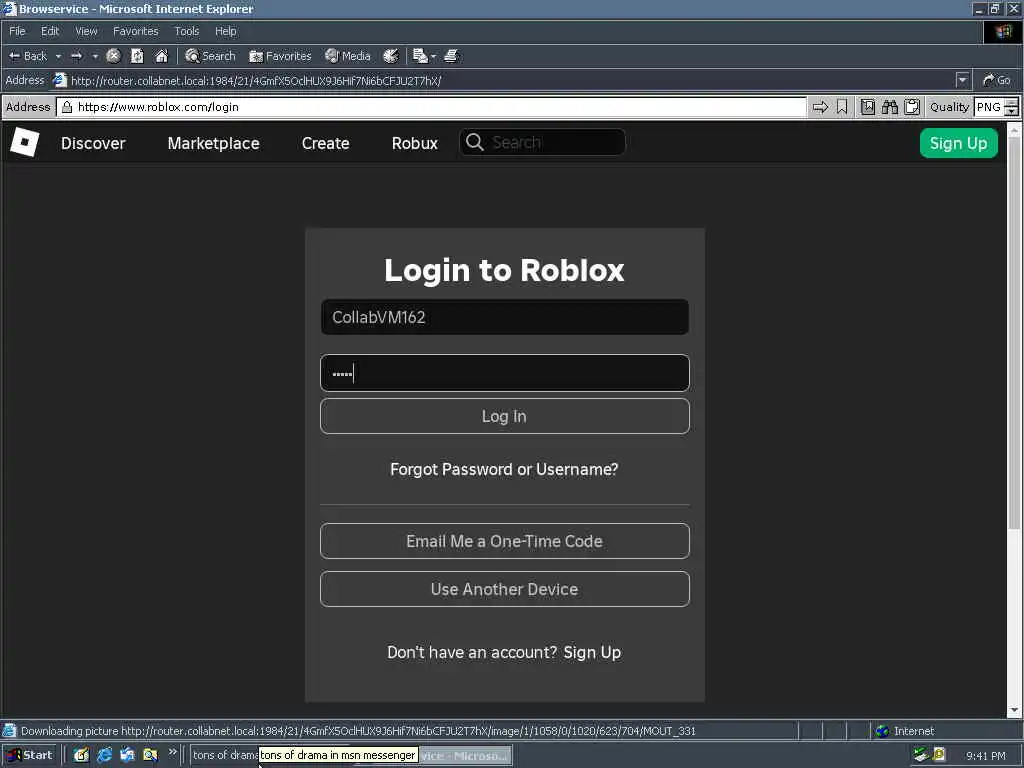This screenshot has height=768, width=1024.
Task: Click the green Sign Up button
Action: click(x=959, y=143)
